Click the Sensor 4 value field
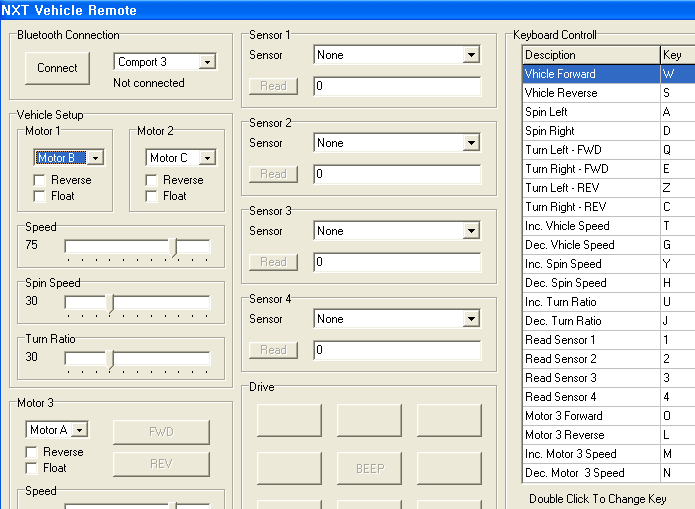The height and width of the screenshot is (509, 695). click(x=397, y=350)
